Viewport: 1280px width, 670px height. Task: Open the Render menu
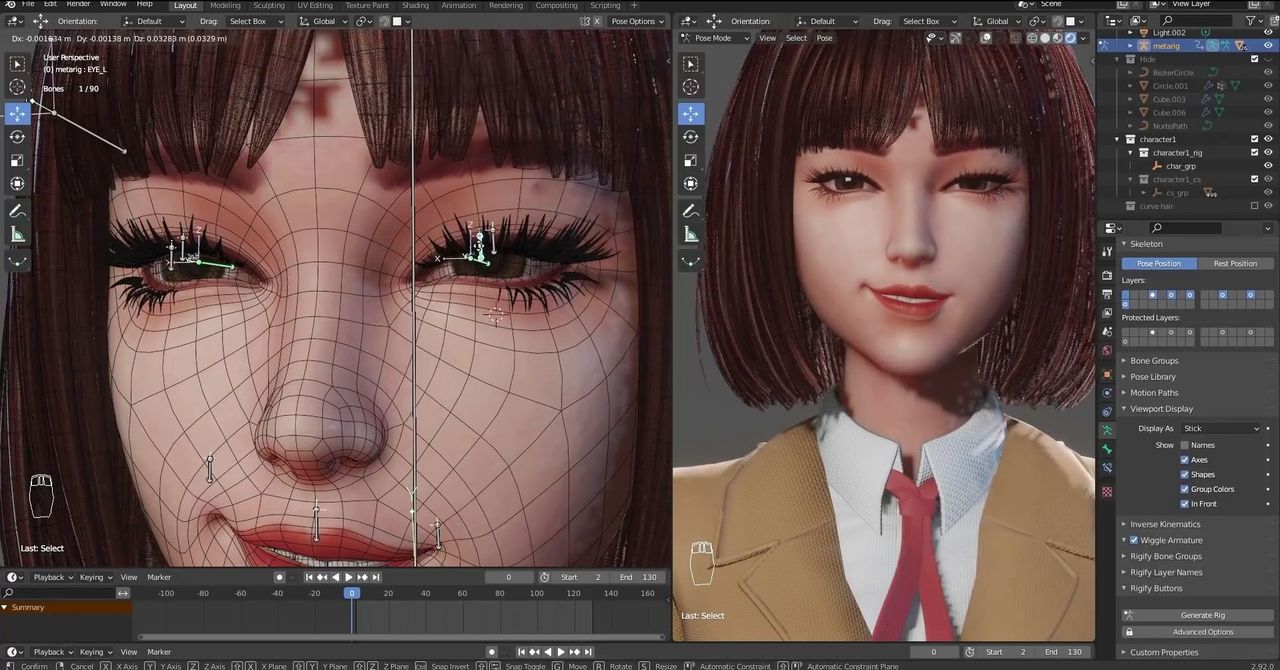pos(78,4)
